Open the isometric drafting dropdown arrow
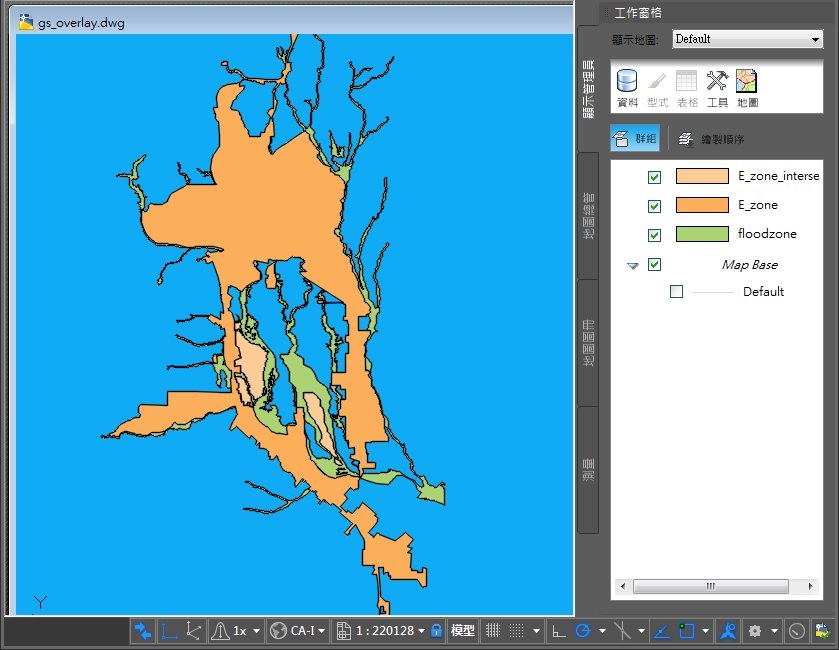Image resolution: width=839 pixels, height=650 pixels. point(641,631)
